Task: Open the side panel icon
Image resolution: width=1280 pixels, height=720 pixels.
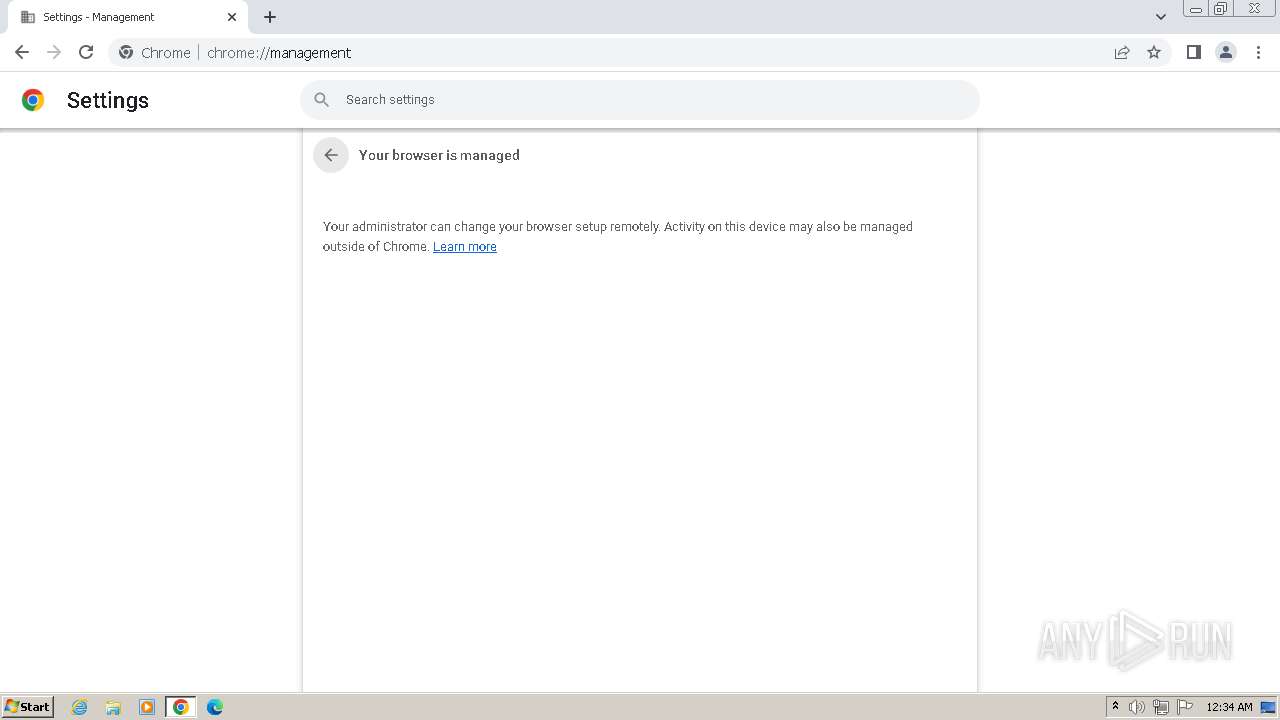Action: coord(1193,52)
